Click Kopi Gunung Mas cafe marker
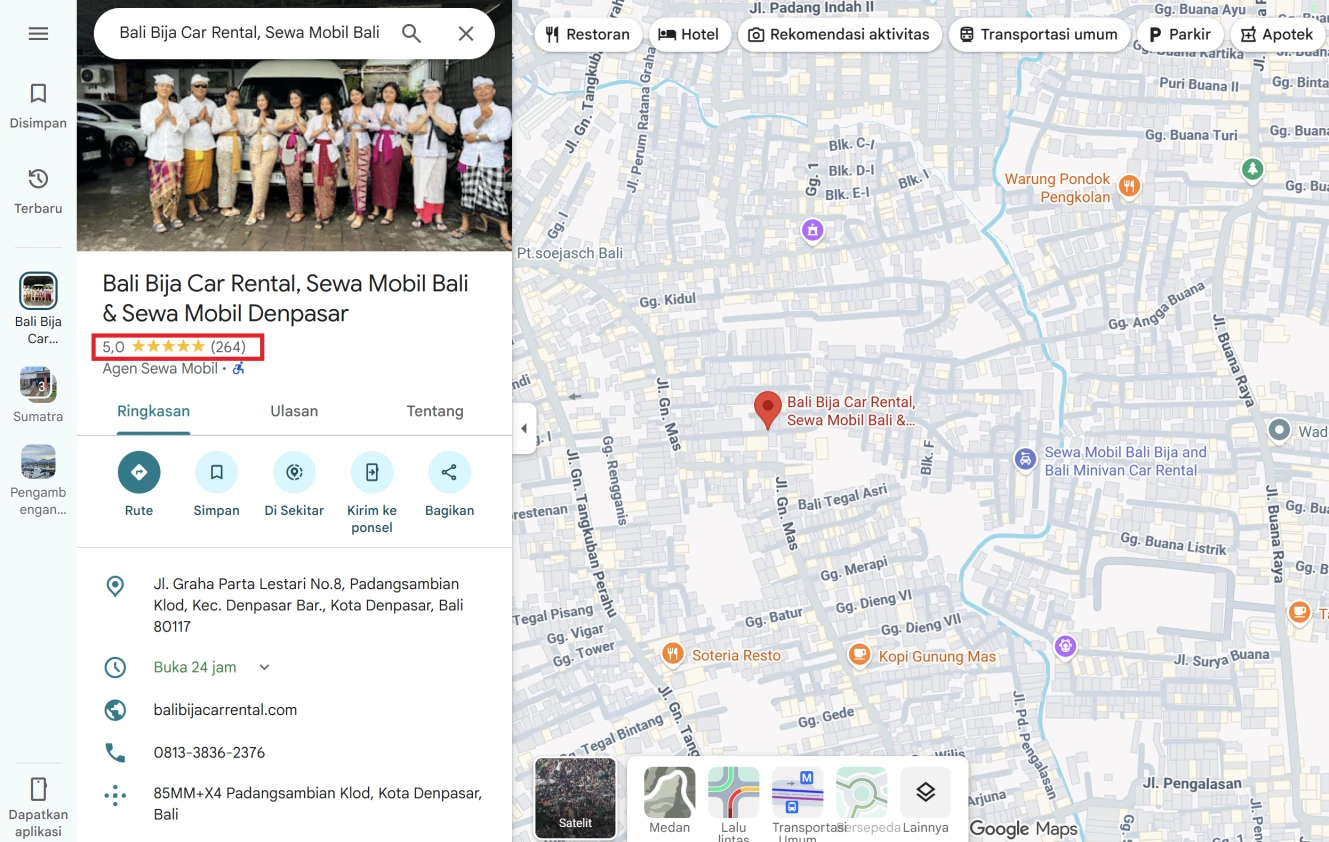Viewport: 1329px width, 842px height. (859, 655)
